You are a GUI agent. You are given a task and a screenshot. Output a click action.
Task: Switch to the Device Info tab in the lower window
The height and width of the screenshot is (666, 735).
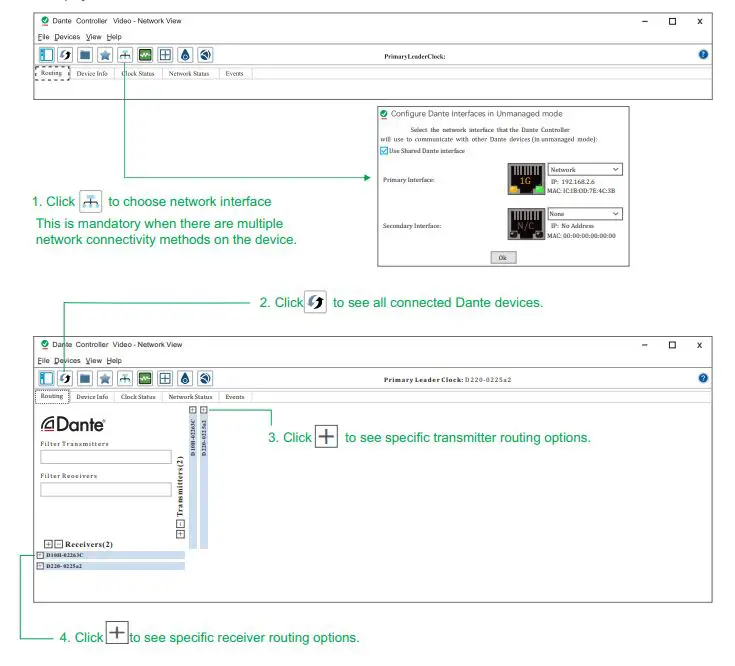92,397
